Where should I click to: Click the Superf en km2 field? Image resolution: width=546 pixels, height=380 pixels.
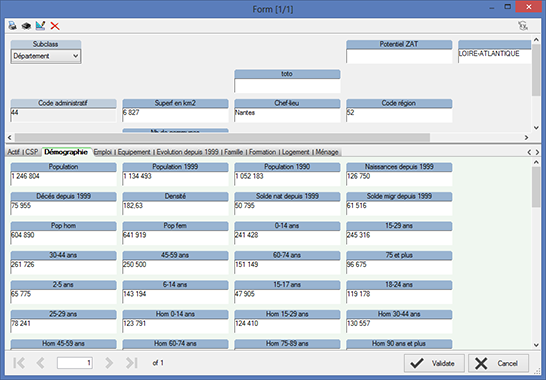point(176,115)
